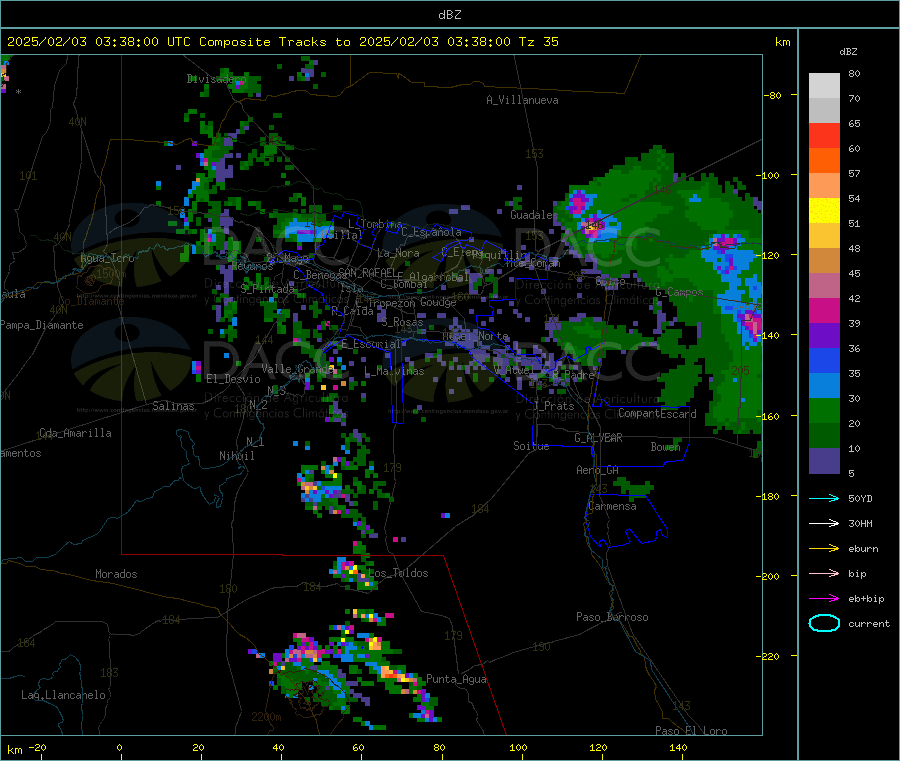Viewport: 900px width, 761px height.
Task: Select the 39 dBZ purple swatch
Action: pos(824,336)
